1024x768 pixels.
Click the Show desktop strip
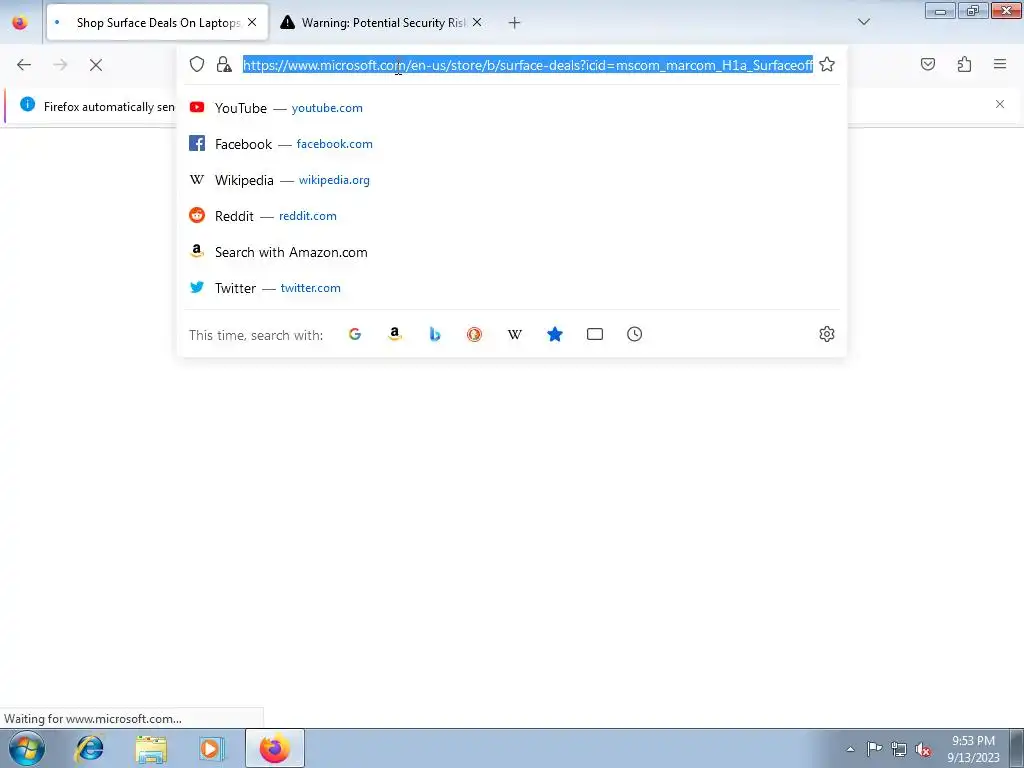[1016, 748]
